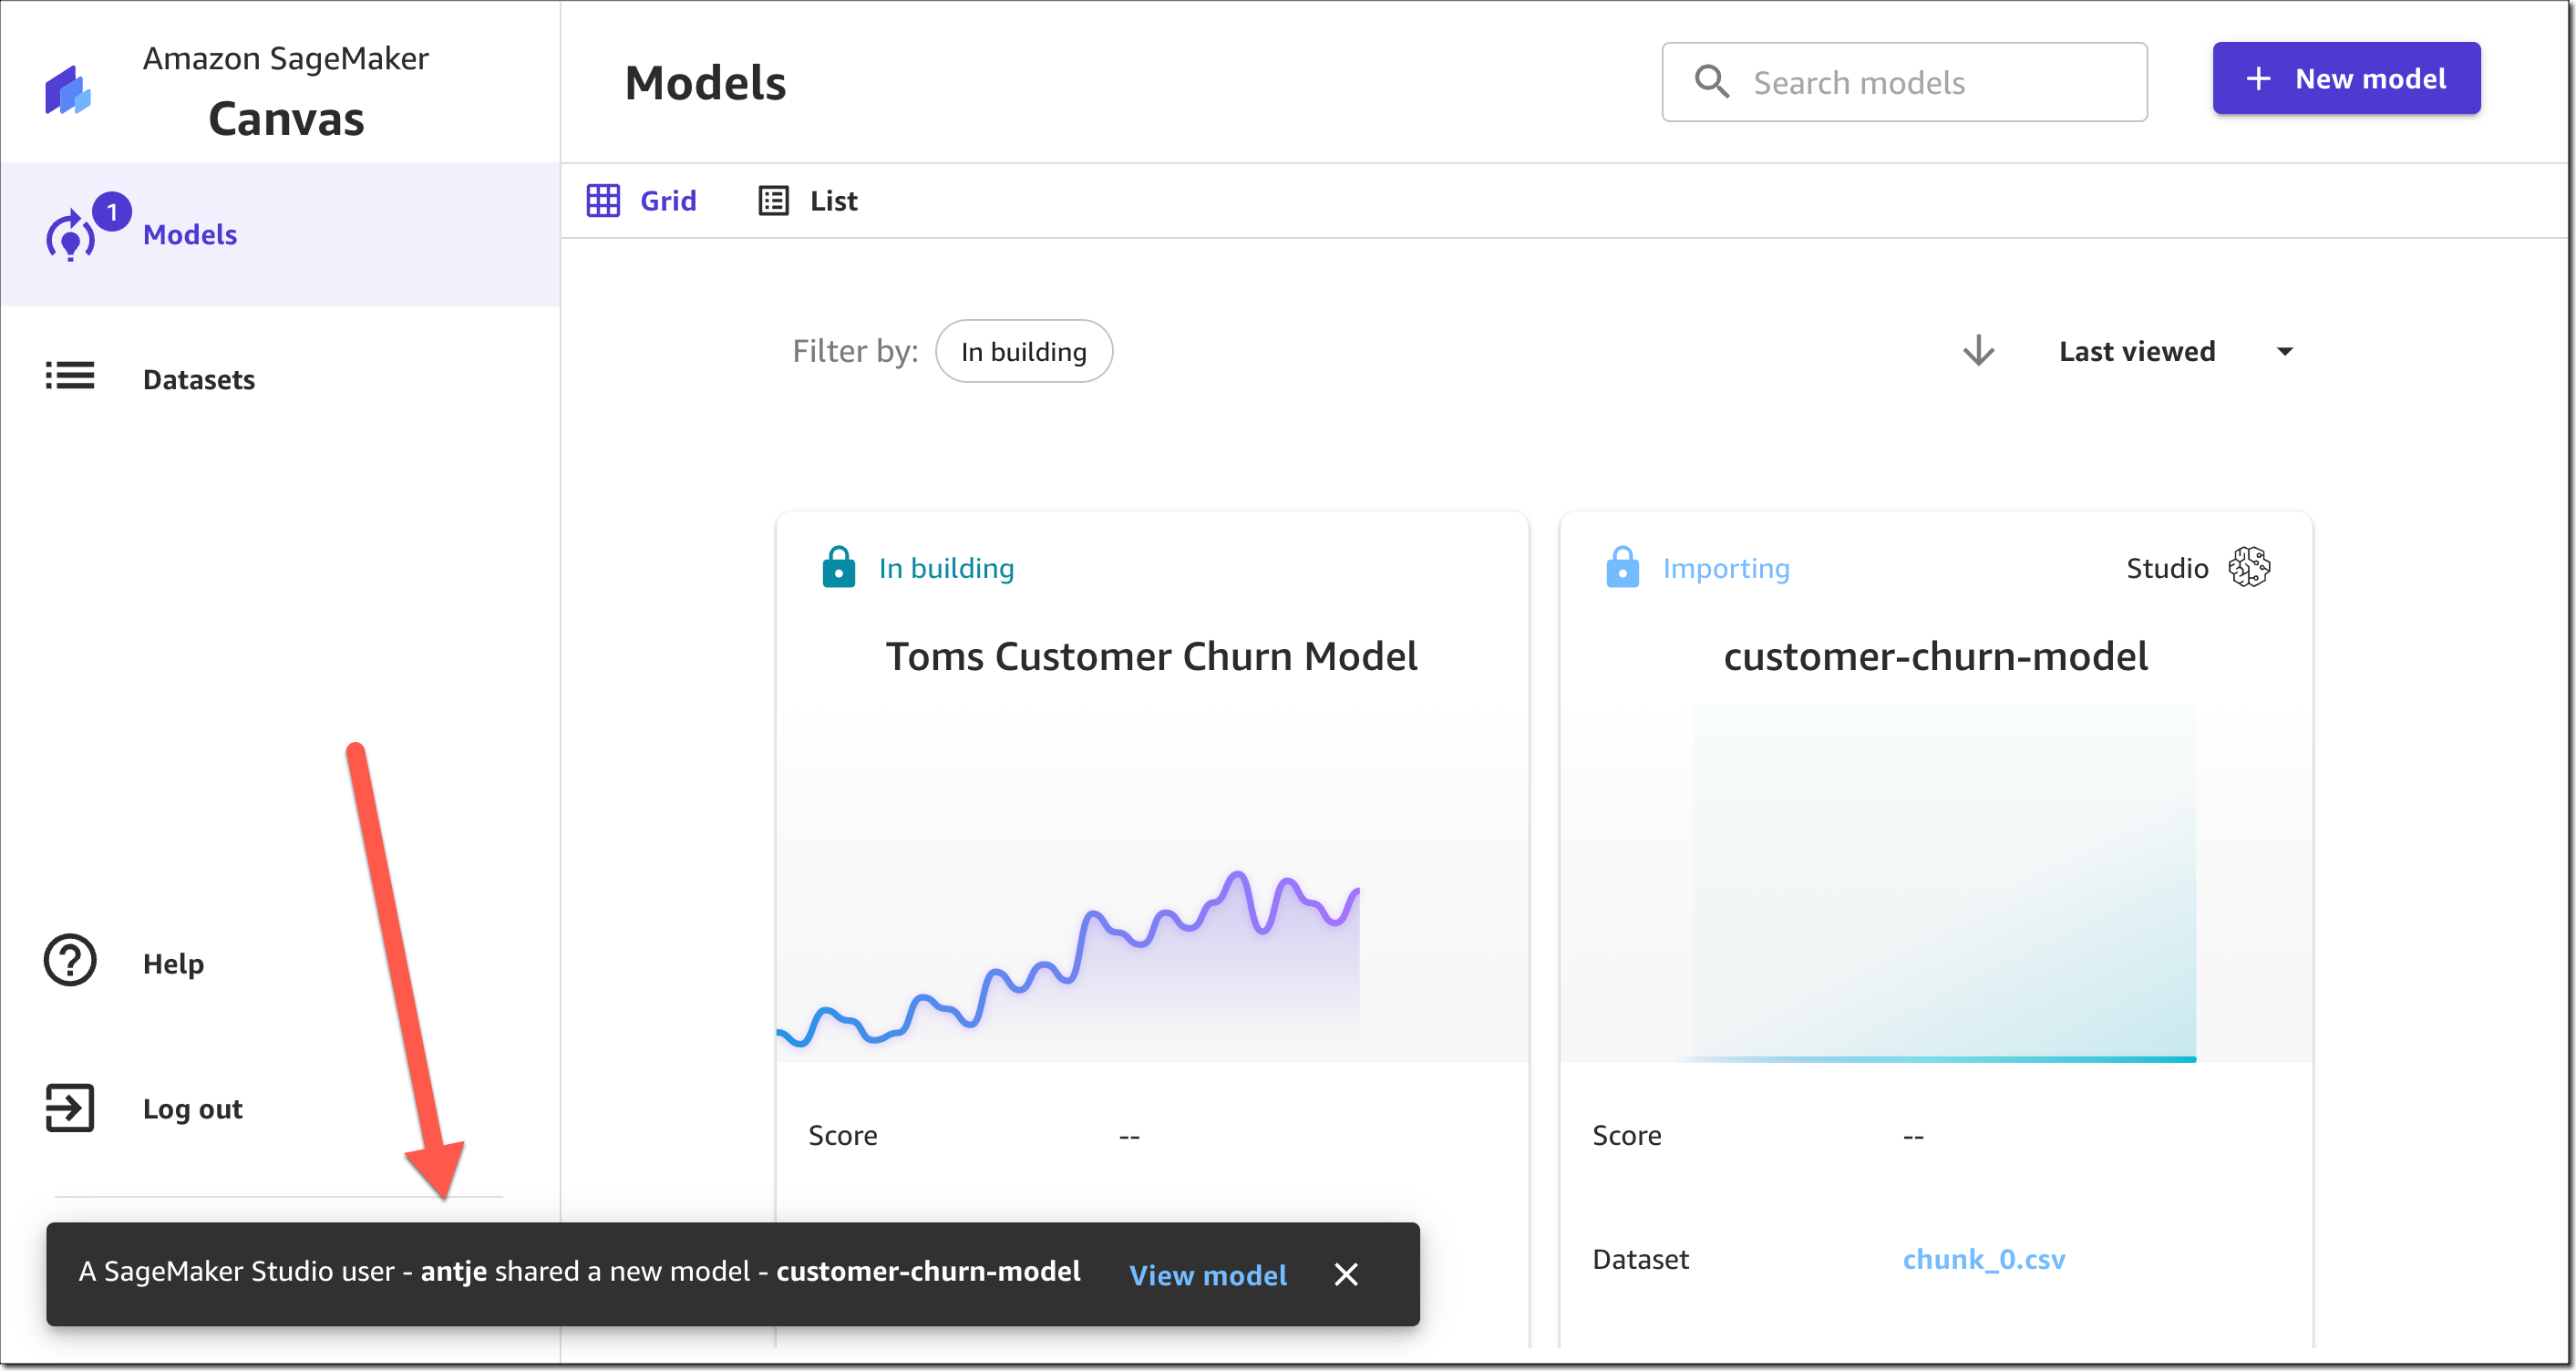Screen dimensions: 2576x1371
Task: Click the sort direction arrow icon
Action: (1978, 351)
